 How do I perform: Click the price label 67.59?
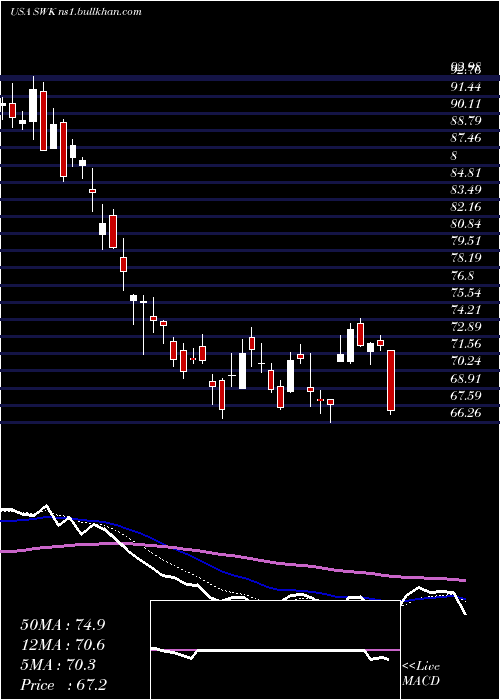[x=466, y=396]
